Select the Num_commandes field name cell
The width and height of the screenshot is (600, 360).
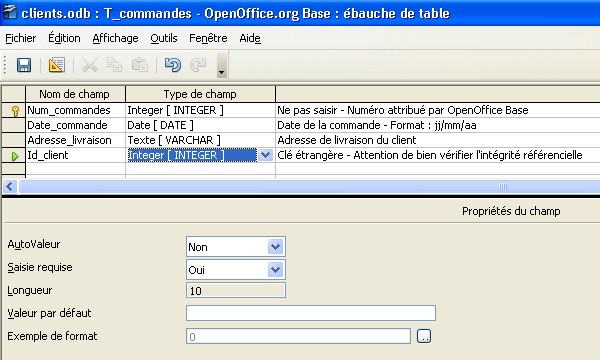point(75,110)
